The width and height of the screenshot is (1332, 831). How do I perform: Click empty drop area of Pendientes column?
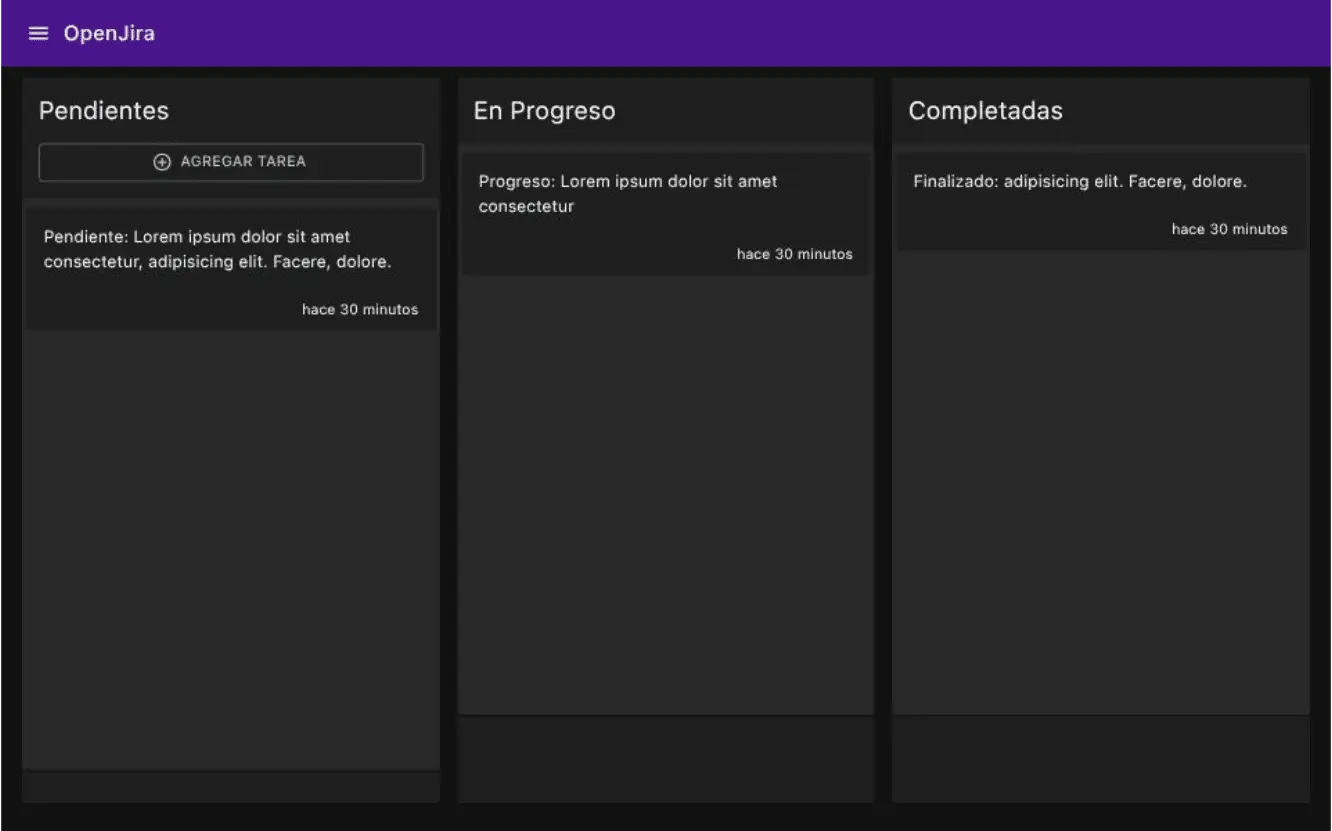(231, 550)
